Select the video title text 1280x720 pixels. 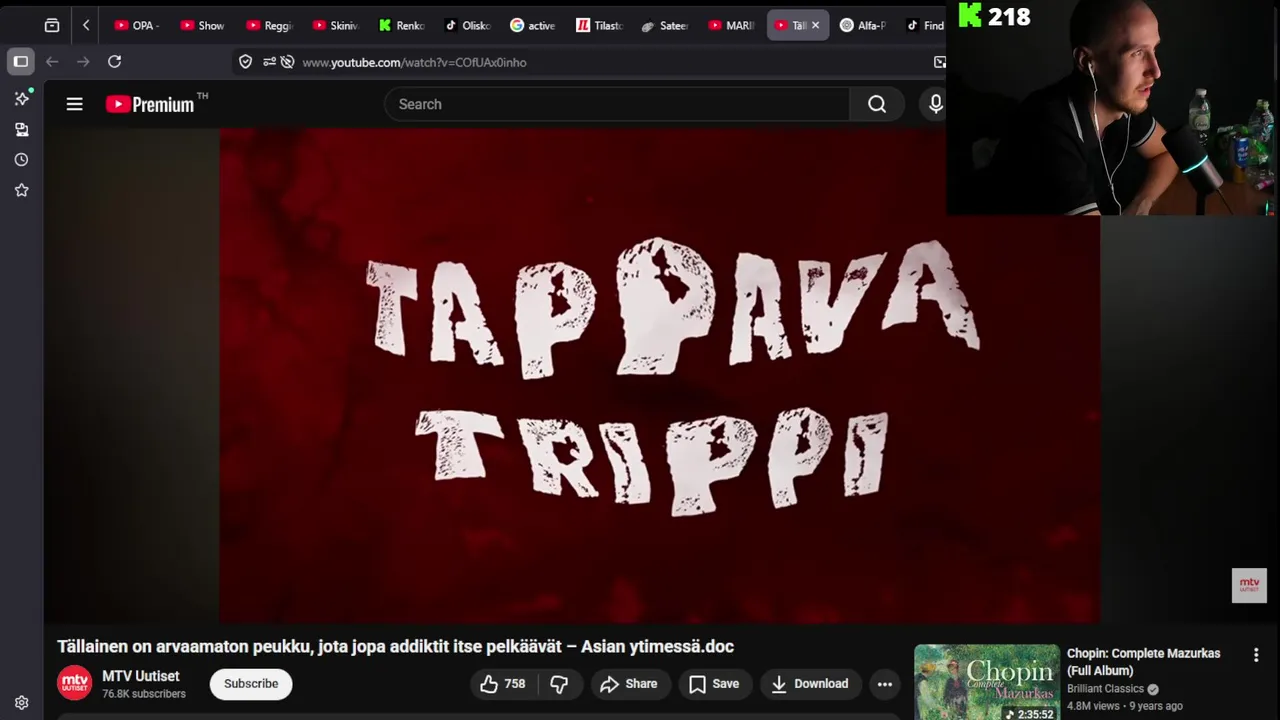(395, 647)
